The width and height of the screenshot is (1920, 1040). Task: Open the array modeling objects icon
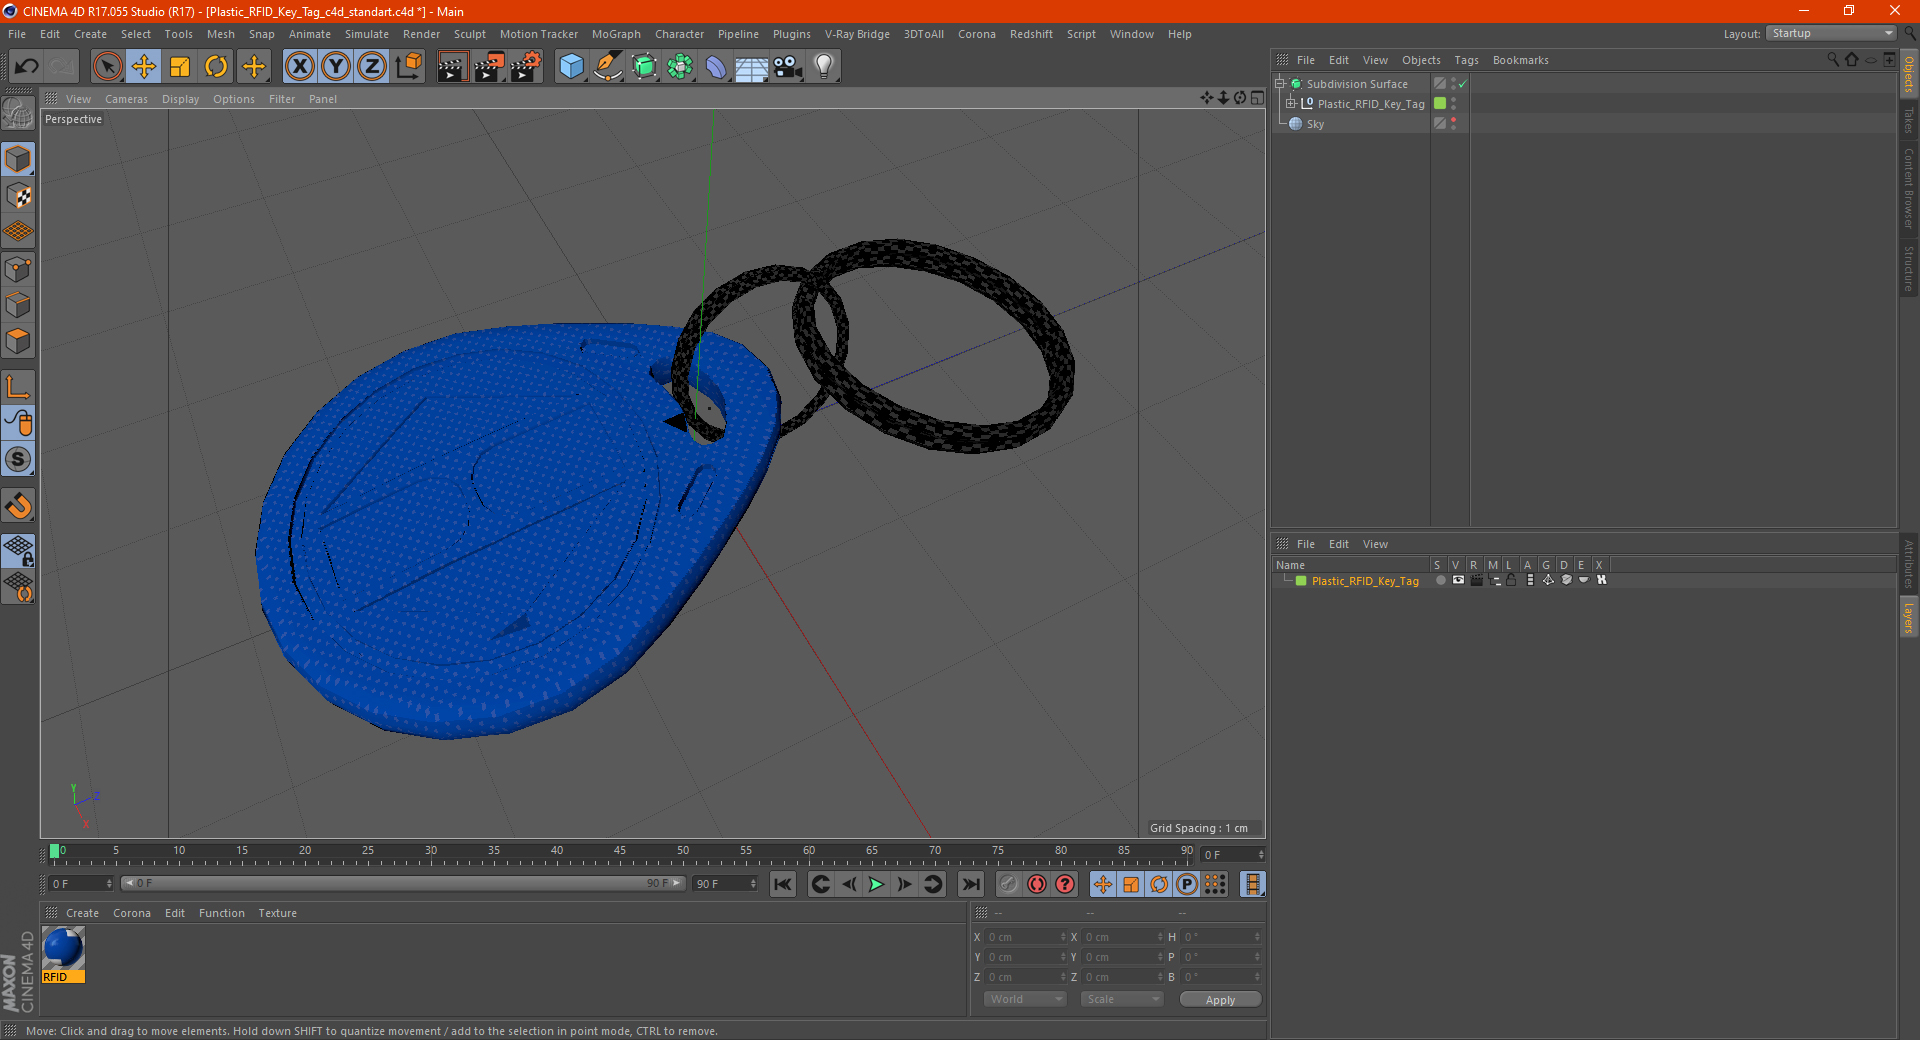tap(680, 67)
